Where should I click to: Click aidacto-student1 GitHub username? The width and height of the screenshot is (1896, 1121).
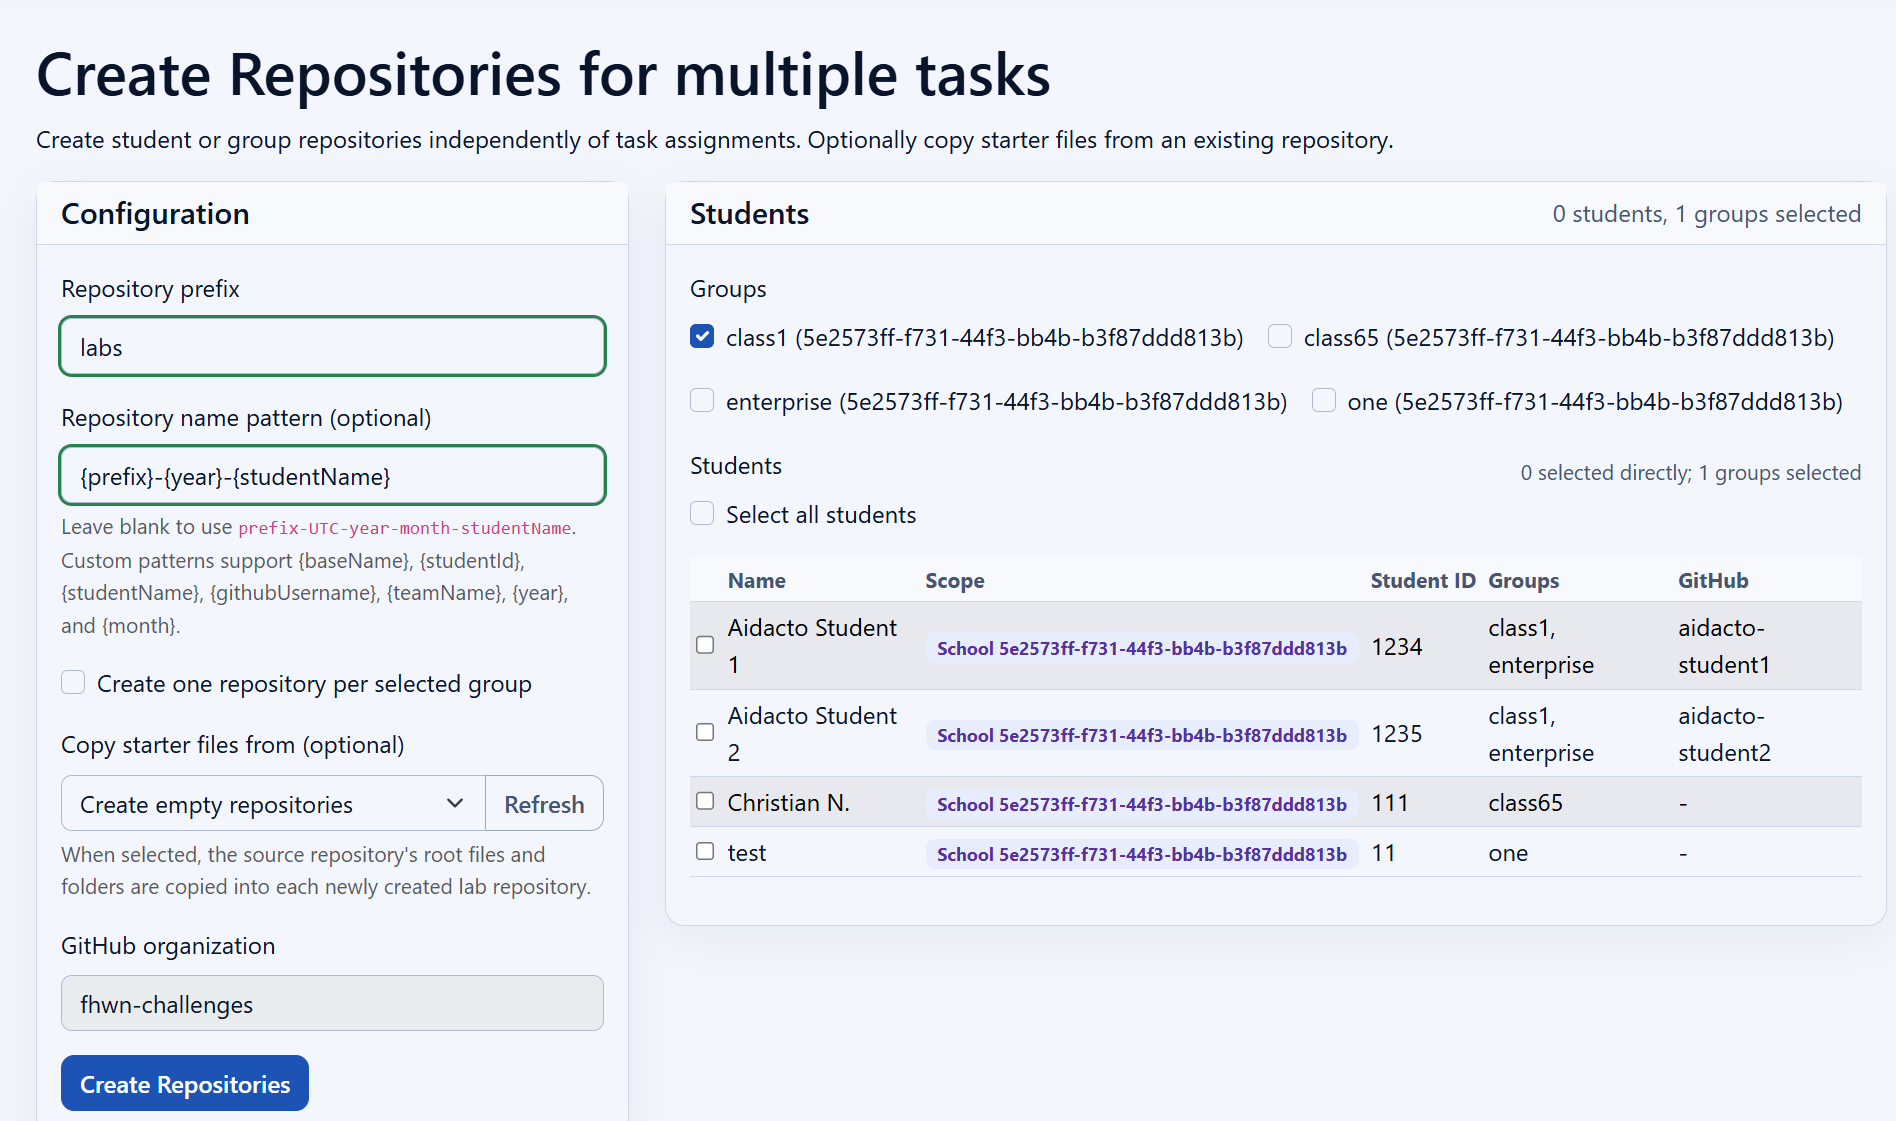point(1724,646)
